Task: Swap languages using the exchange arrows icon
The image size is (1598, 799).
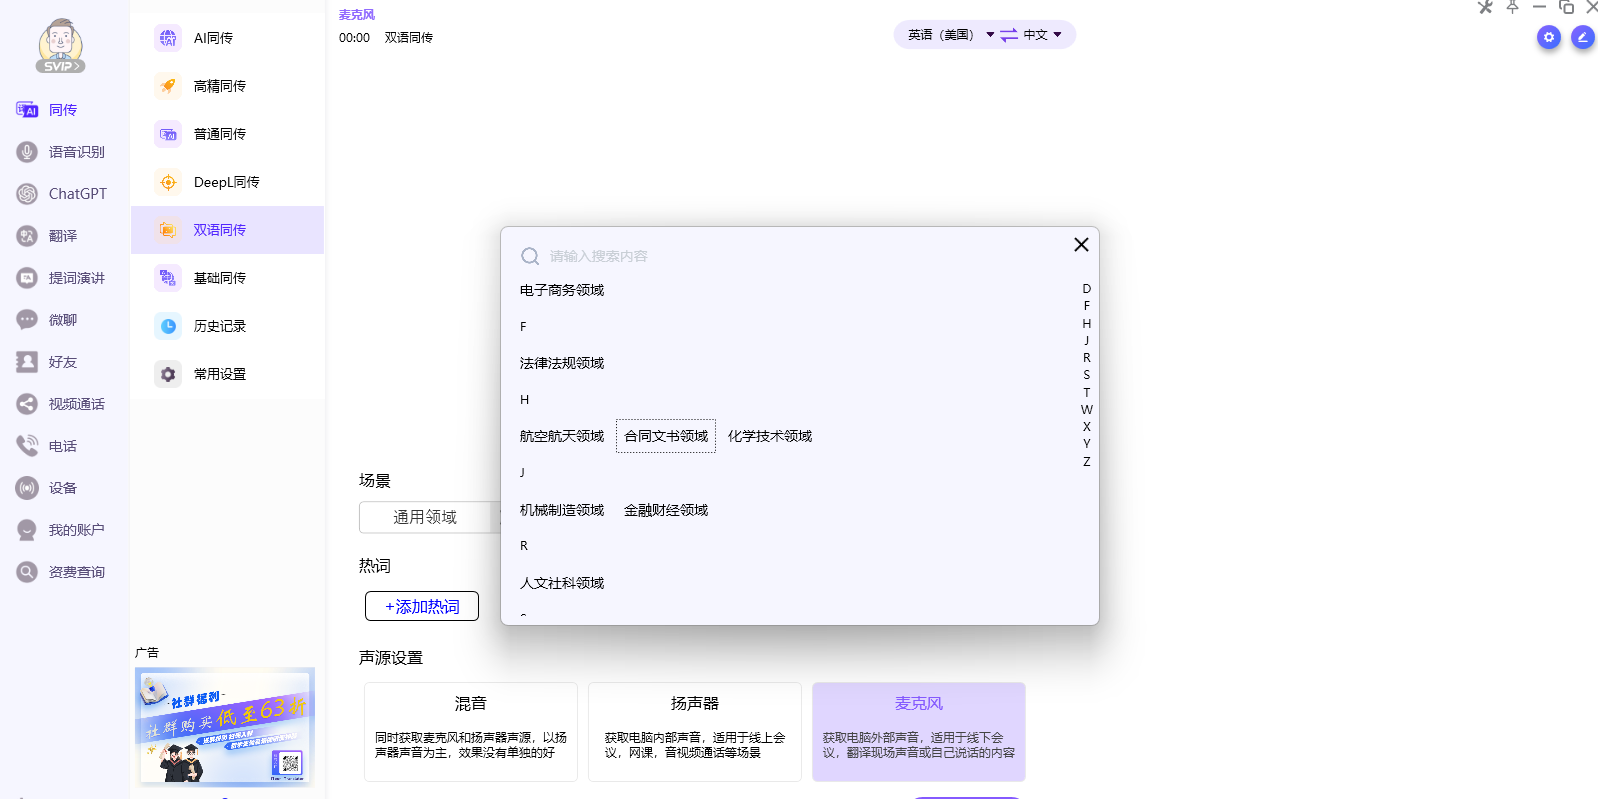Action: coord(1009,35)
